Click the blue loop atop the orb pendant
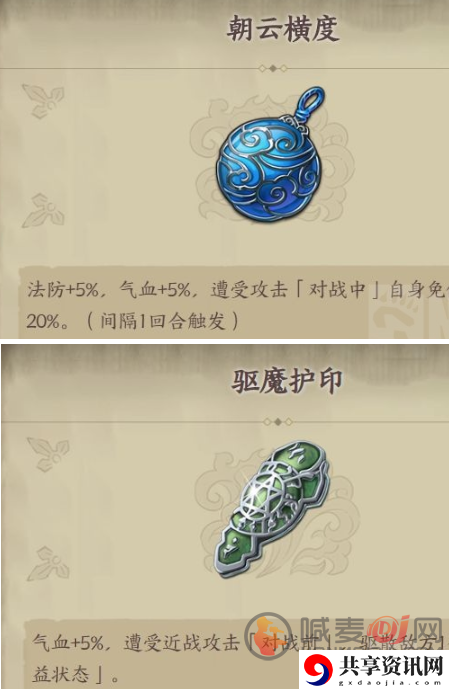 tap(311, 102)
